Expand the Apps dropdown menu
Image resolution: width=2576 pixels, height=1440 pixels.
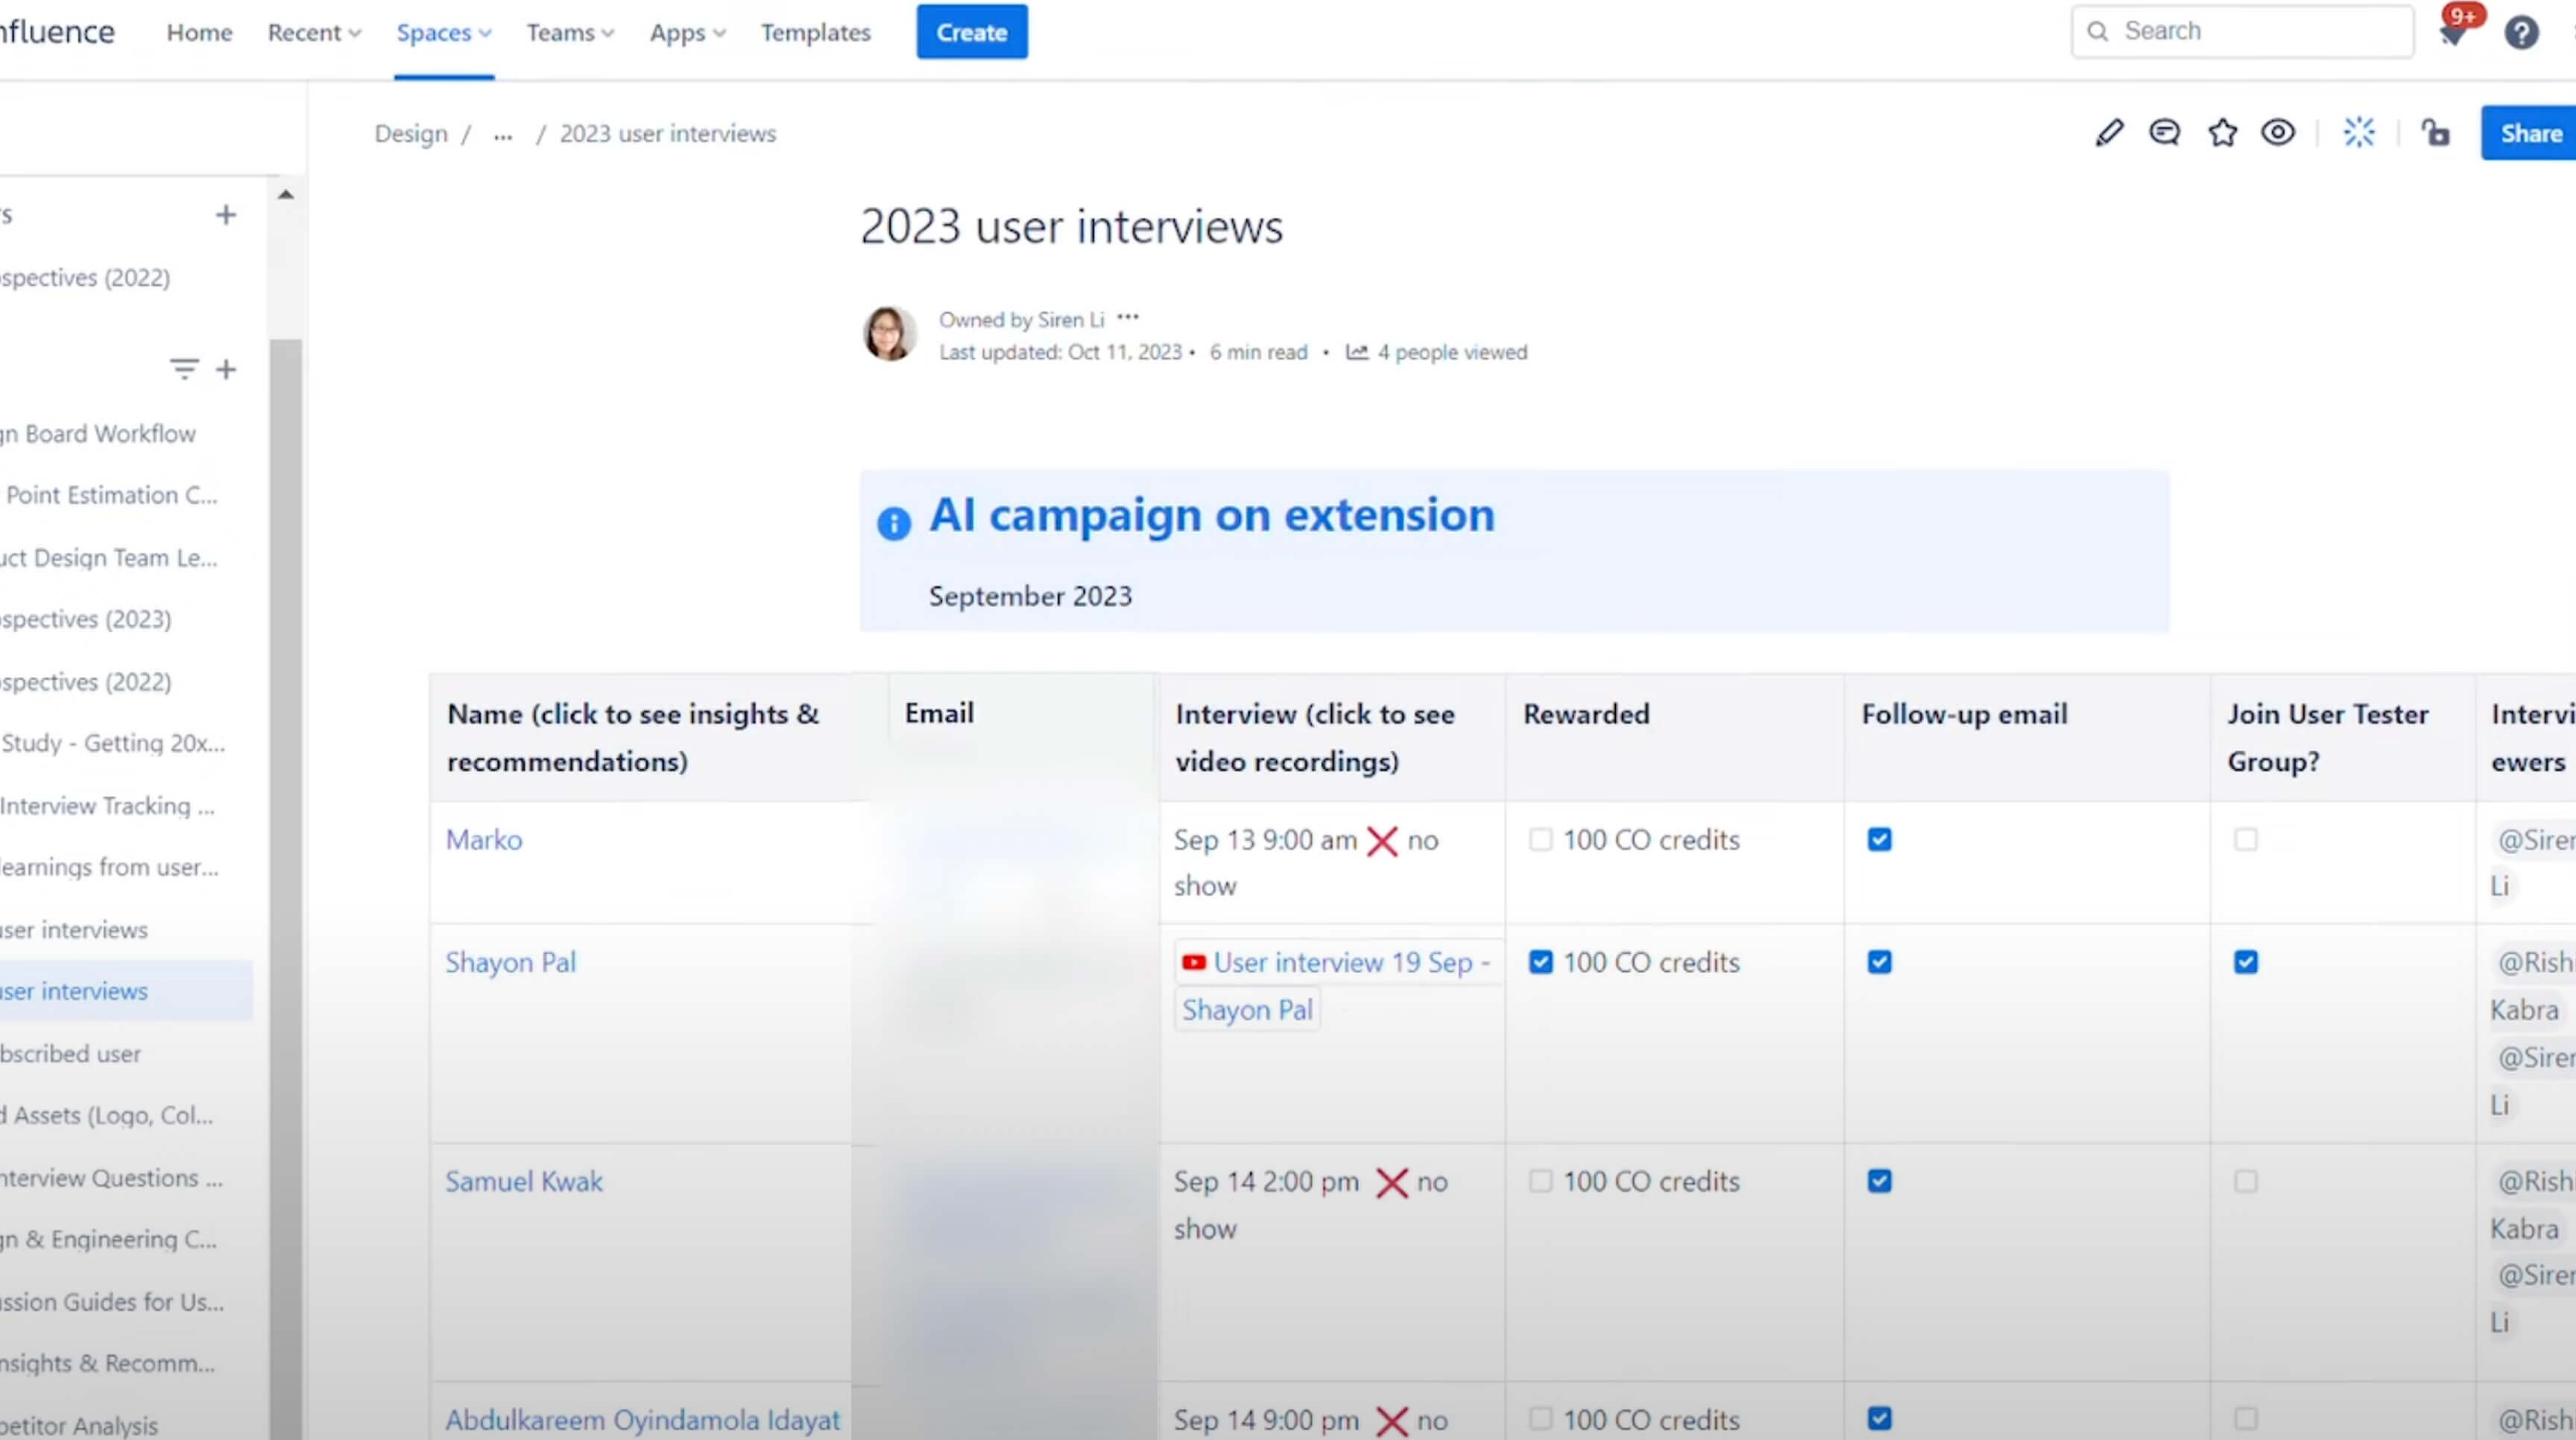point(687,33)
